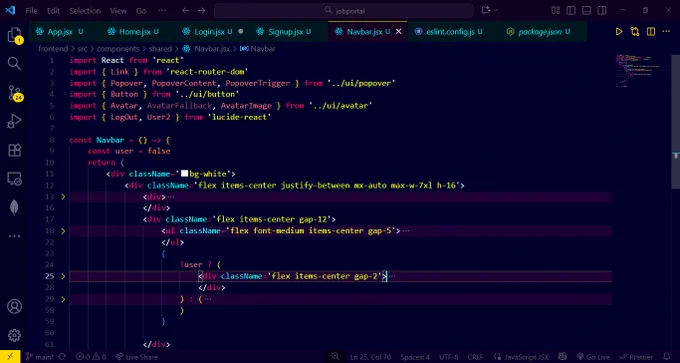The height and width of the screenshot is (363, 680).
Task: Open bg-white color swatch on line 11
Action: pyautogui.click(x=184, y=174)
